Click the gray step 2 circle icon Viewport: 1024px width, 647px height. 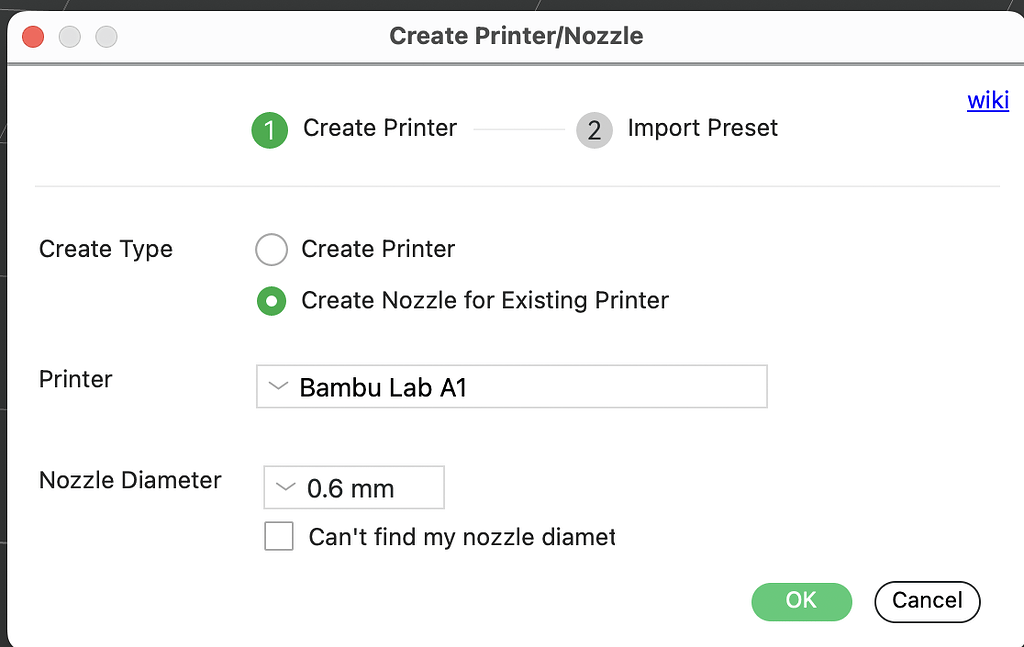(x=594, y=130)
